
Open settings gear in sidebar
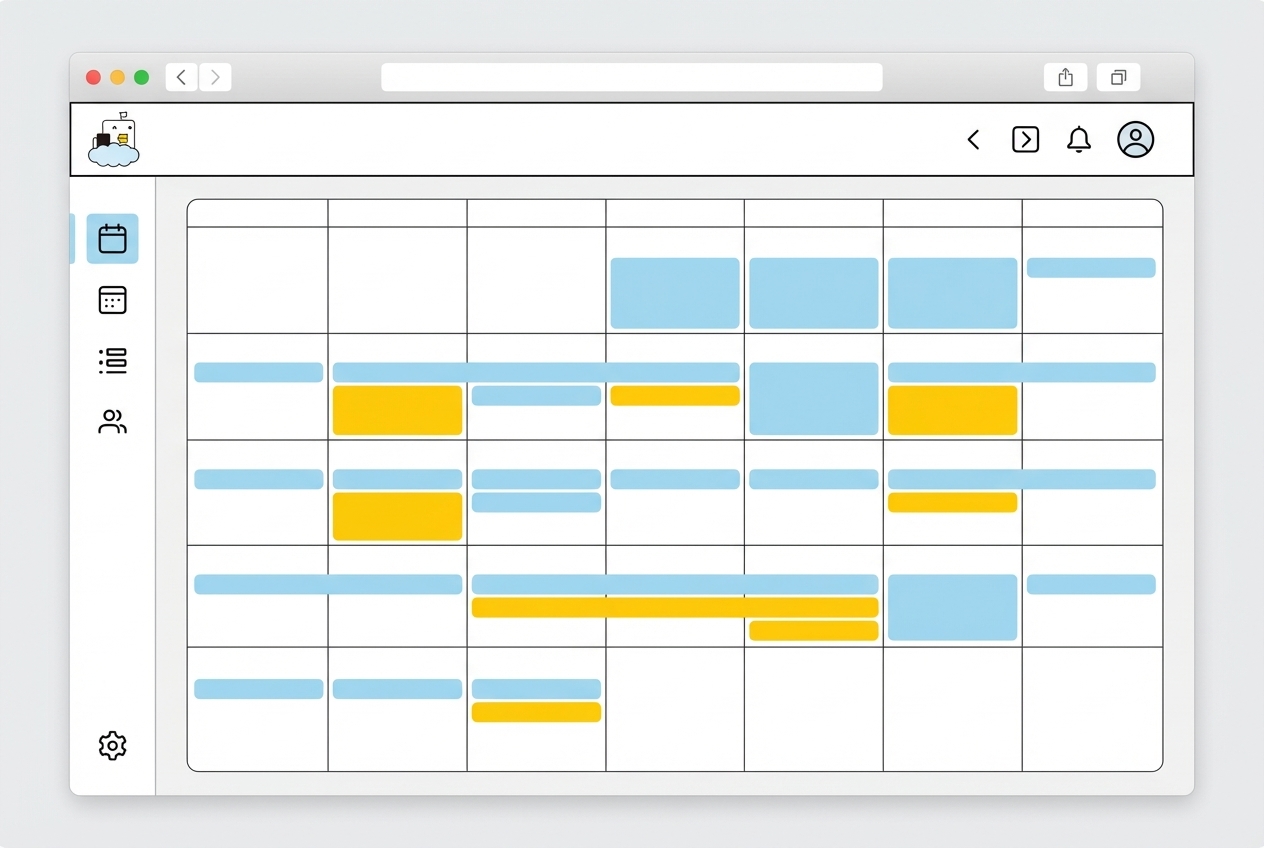[112, 745]
